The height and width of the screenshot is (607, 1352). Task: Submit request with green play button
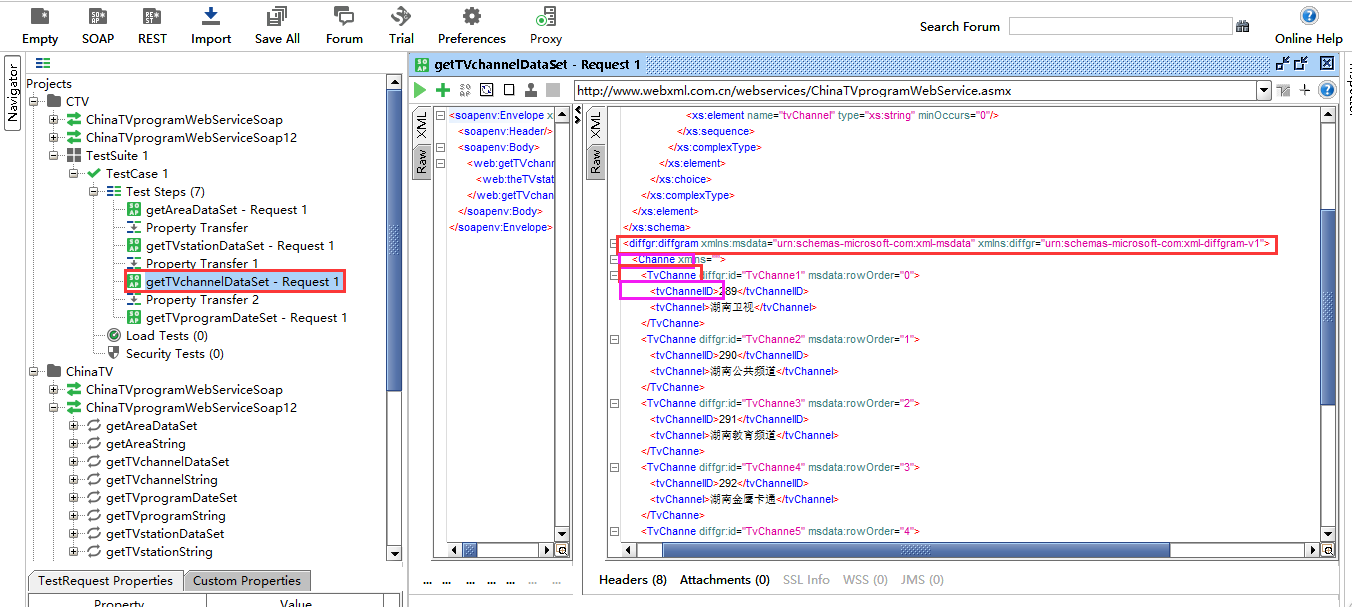pyautogui.click(x=421, y=90)
